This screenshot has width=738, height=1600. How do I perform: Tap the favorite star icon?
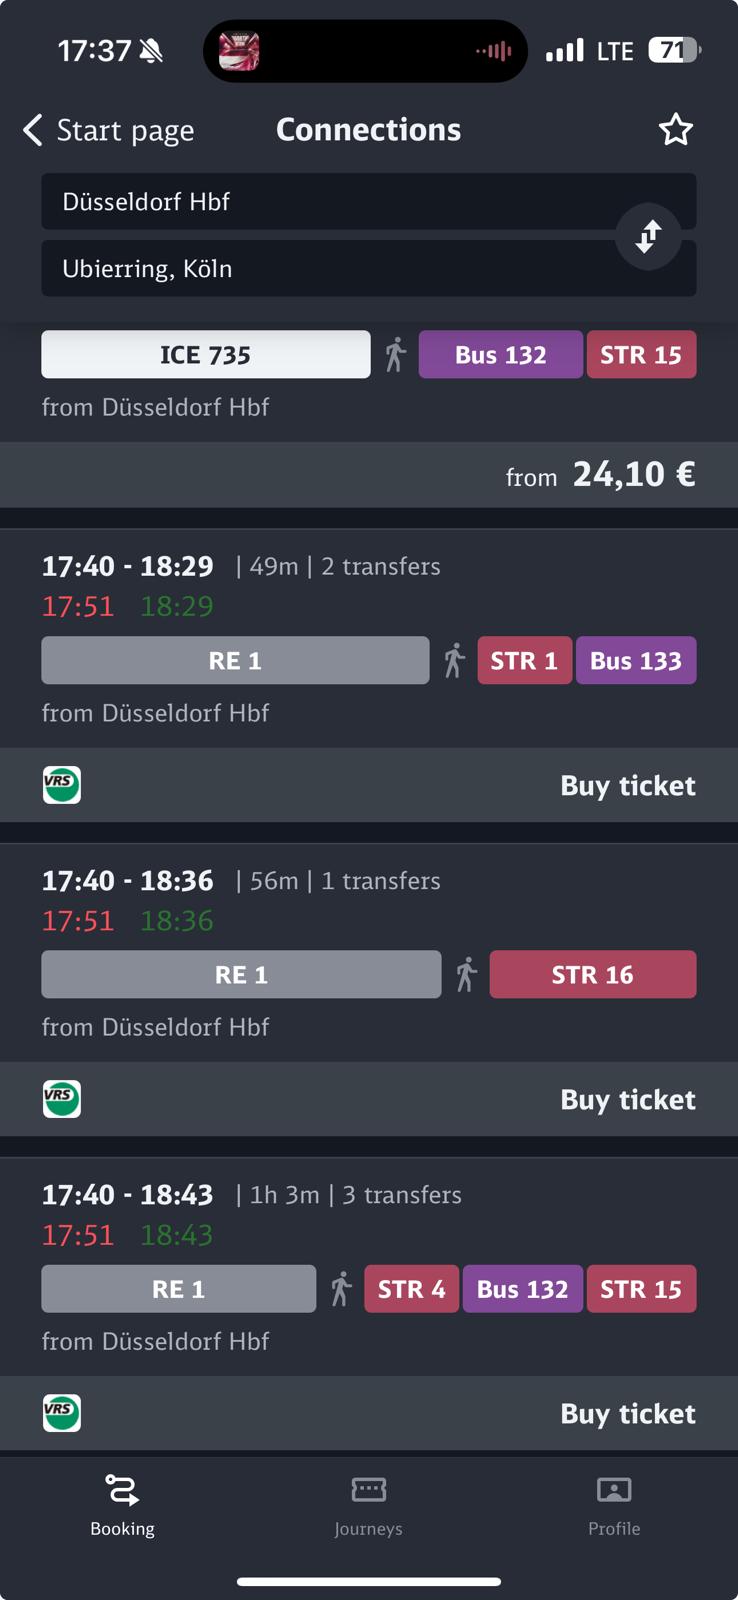(675, 130)
